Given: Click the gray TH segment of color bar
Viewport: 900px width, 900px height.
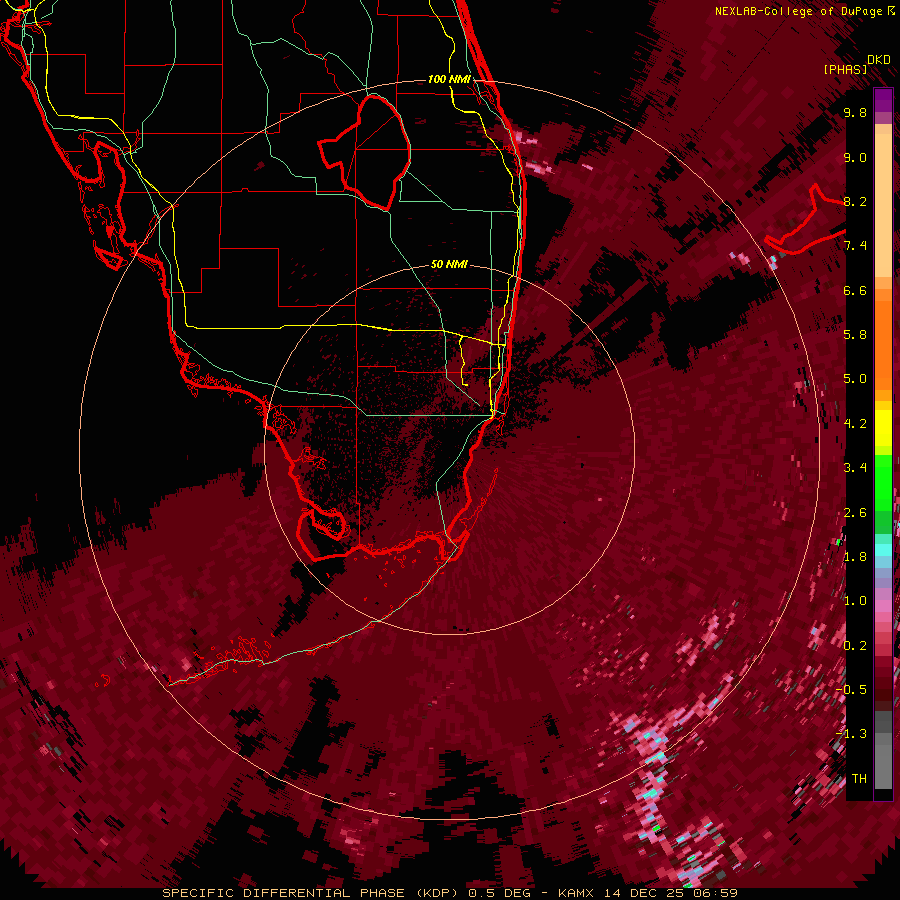Looking at the screenshot, I should click(x=883, y=761).
